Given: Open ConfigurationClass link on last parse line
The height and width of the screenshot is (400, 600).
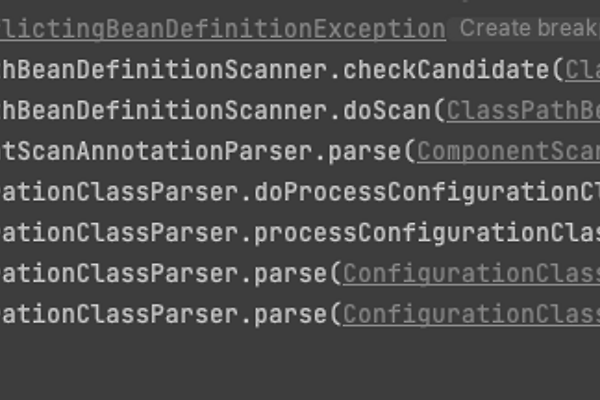Looking at the screenshot, I should pos(471,314).
